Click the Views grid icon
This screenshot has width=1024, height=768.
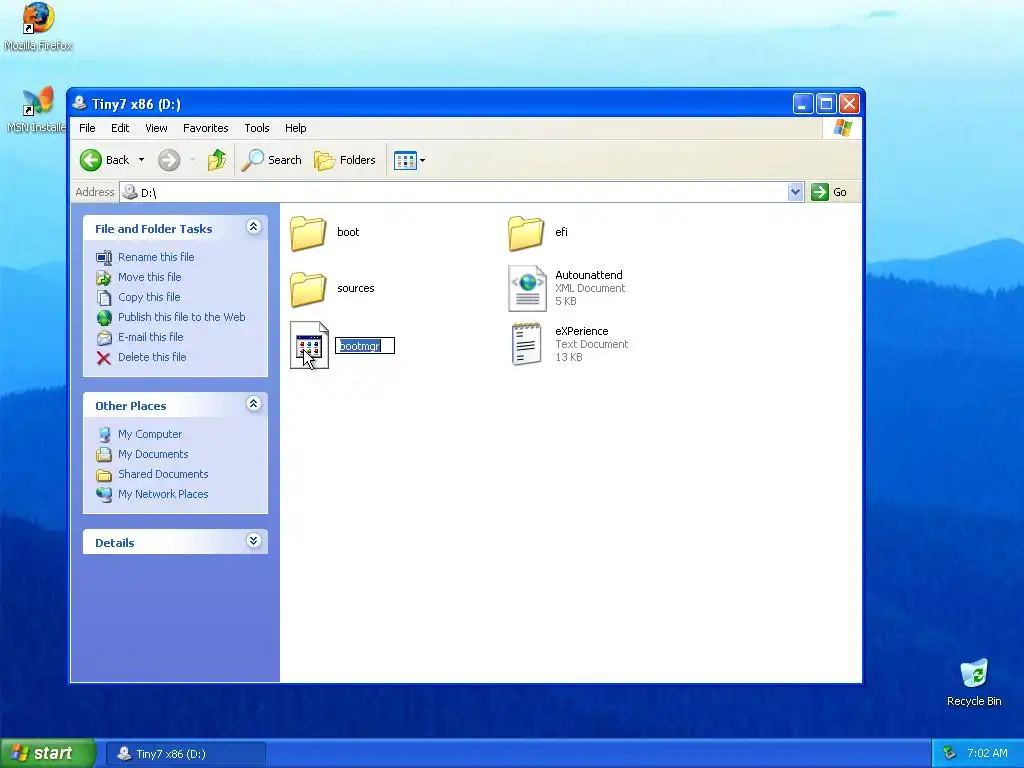click(405, 160)
